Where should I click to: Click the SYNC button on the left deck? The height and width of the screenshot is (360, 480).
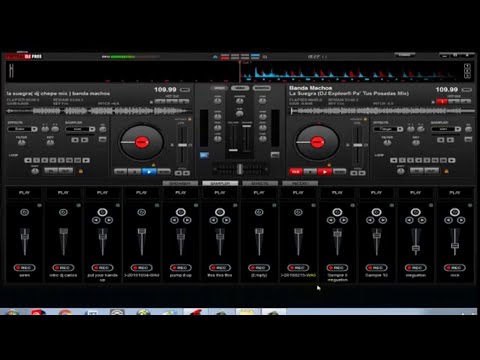[x=164, y=172]
